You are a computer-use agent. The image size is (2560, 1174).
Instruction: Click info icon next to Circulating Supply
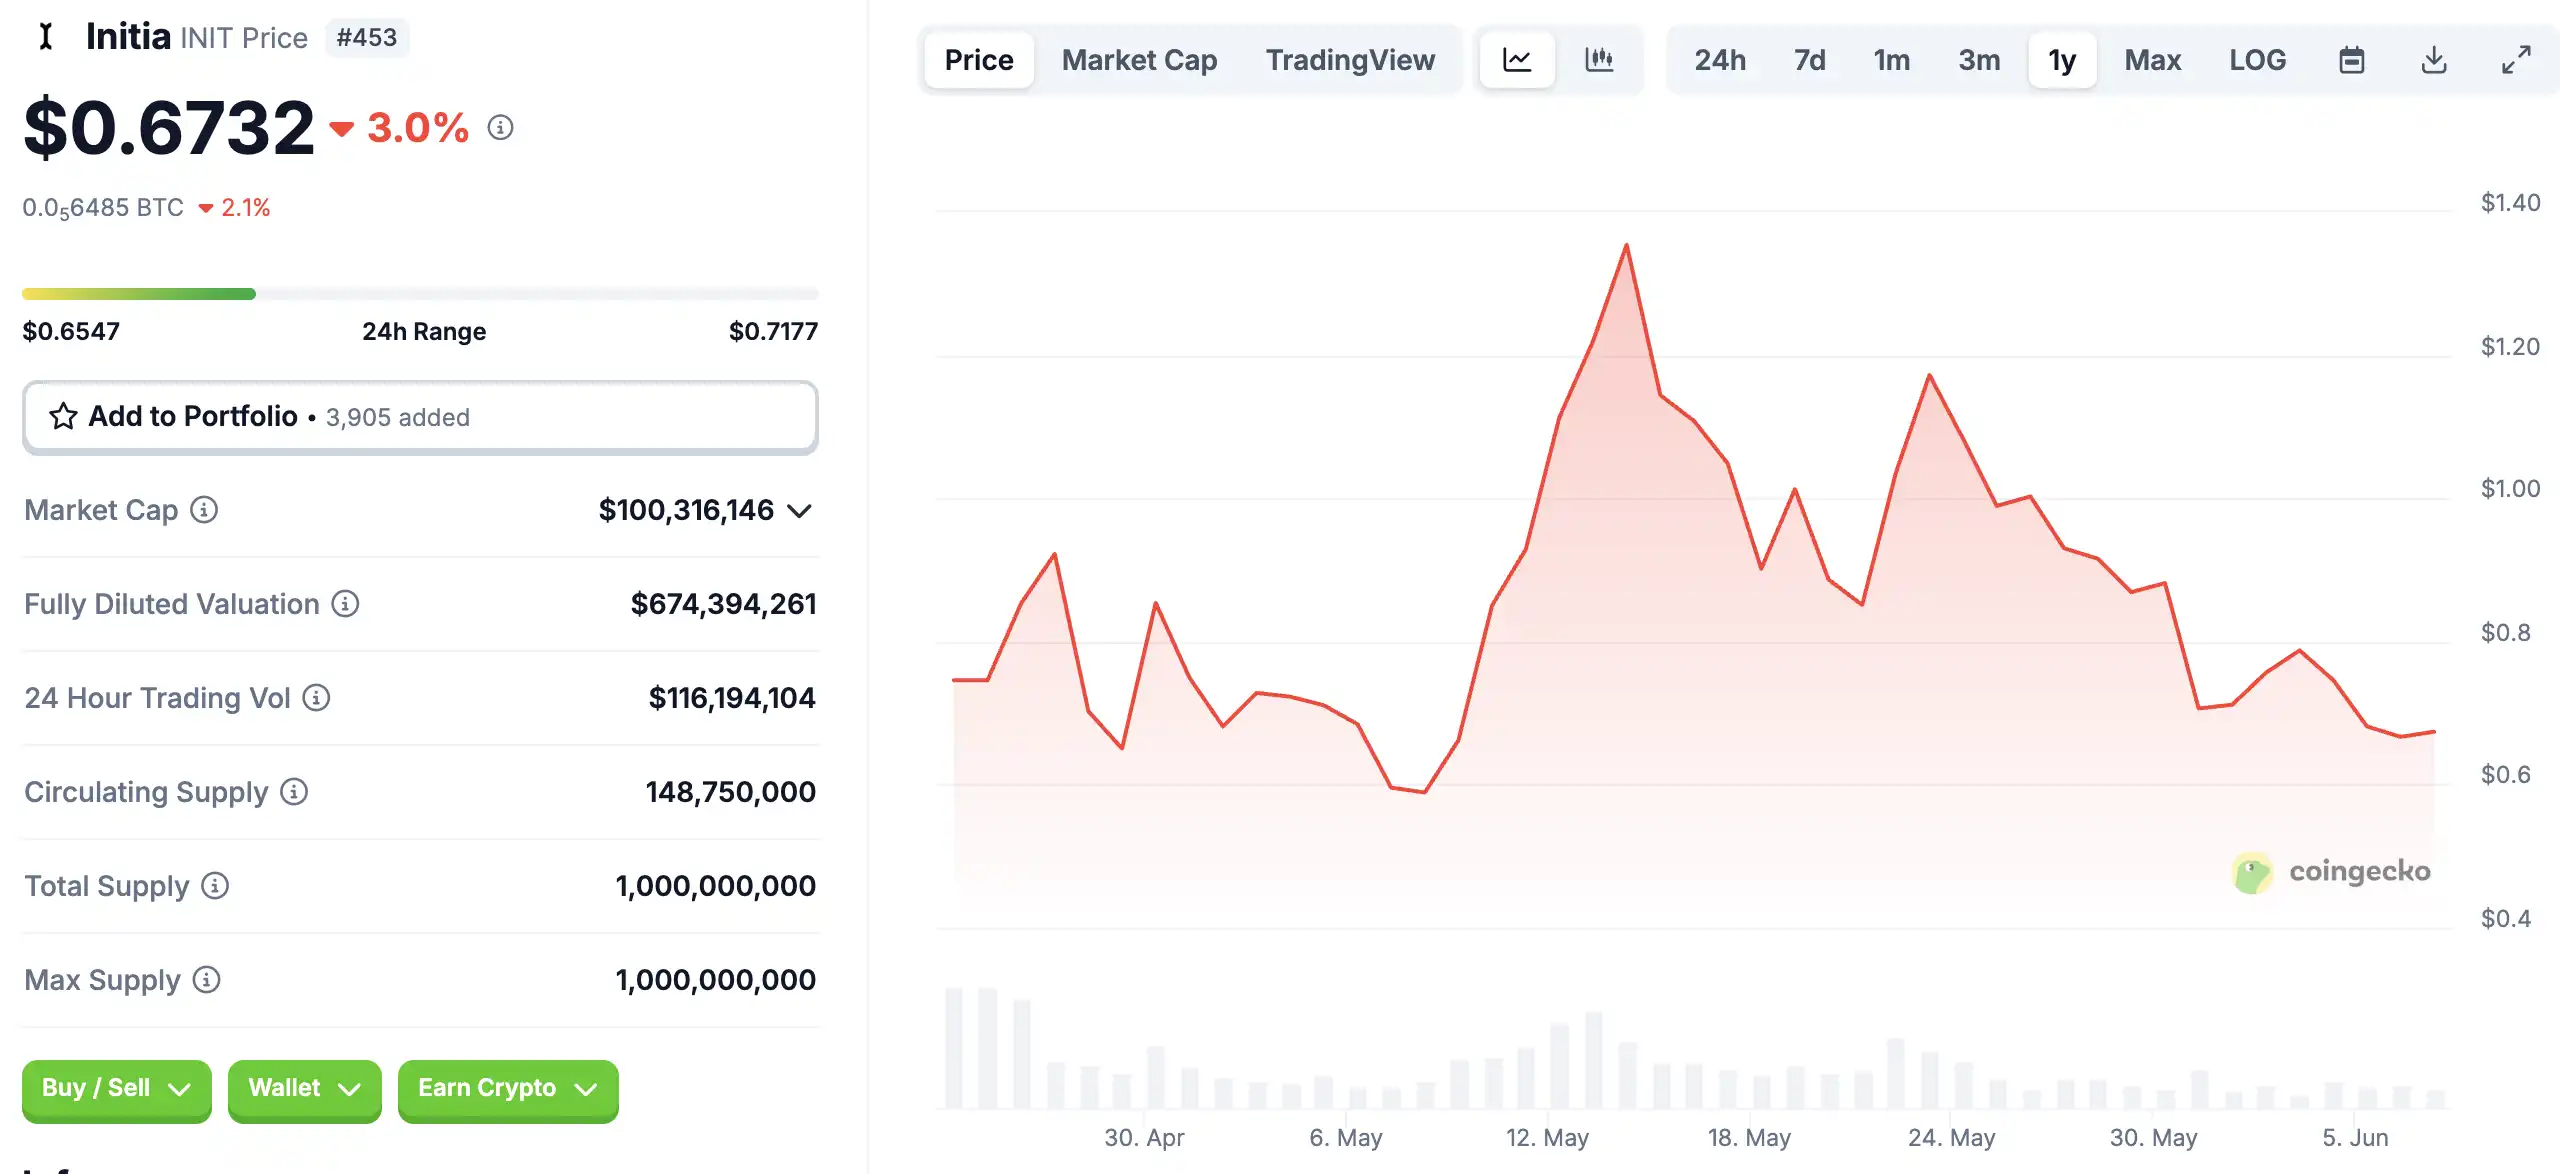[294, 792]
